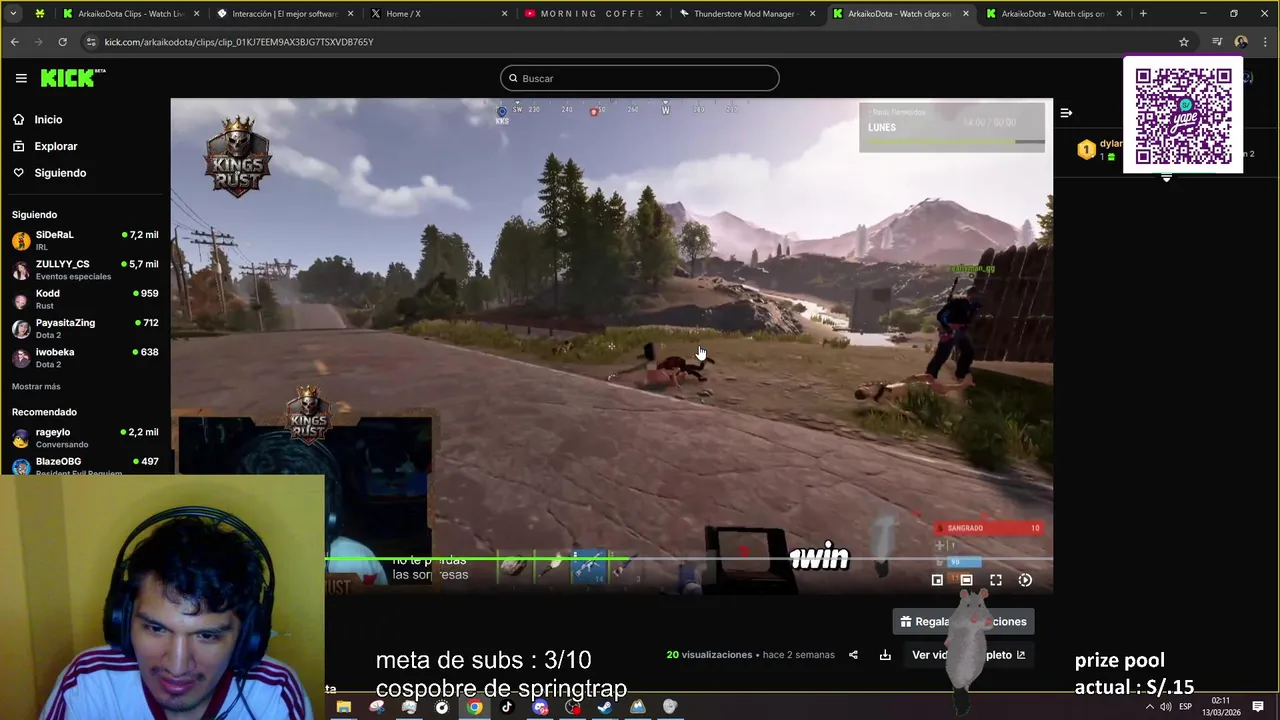Open iwobeka's Dota 2 stream
This screenshot has width=1280, height=720.
click(85, 357)
